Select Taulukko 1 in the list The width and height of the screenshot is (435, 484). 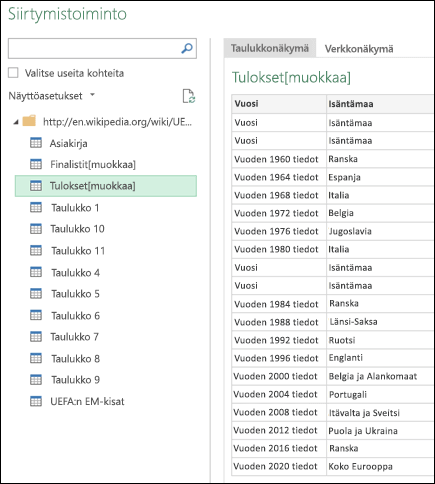click(x=75, y=208)
